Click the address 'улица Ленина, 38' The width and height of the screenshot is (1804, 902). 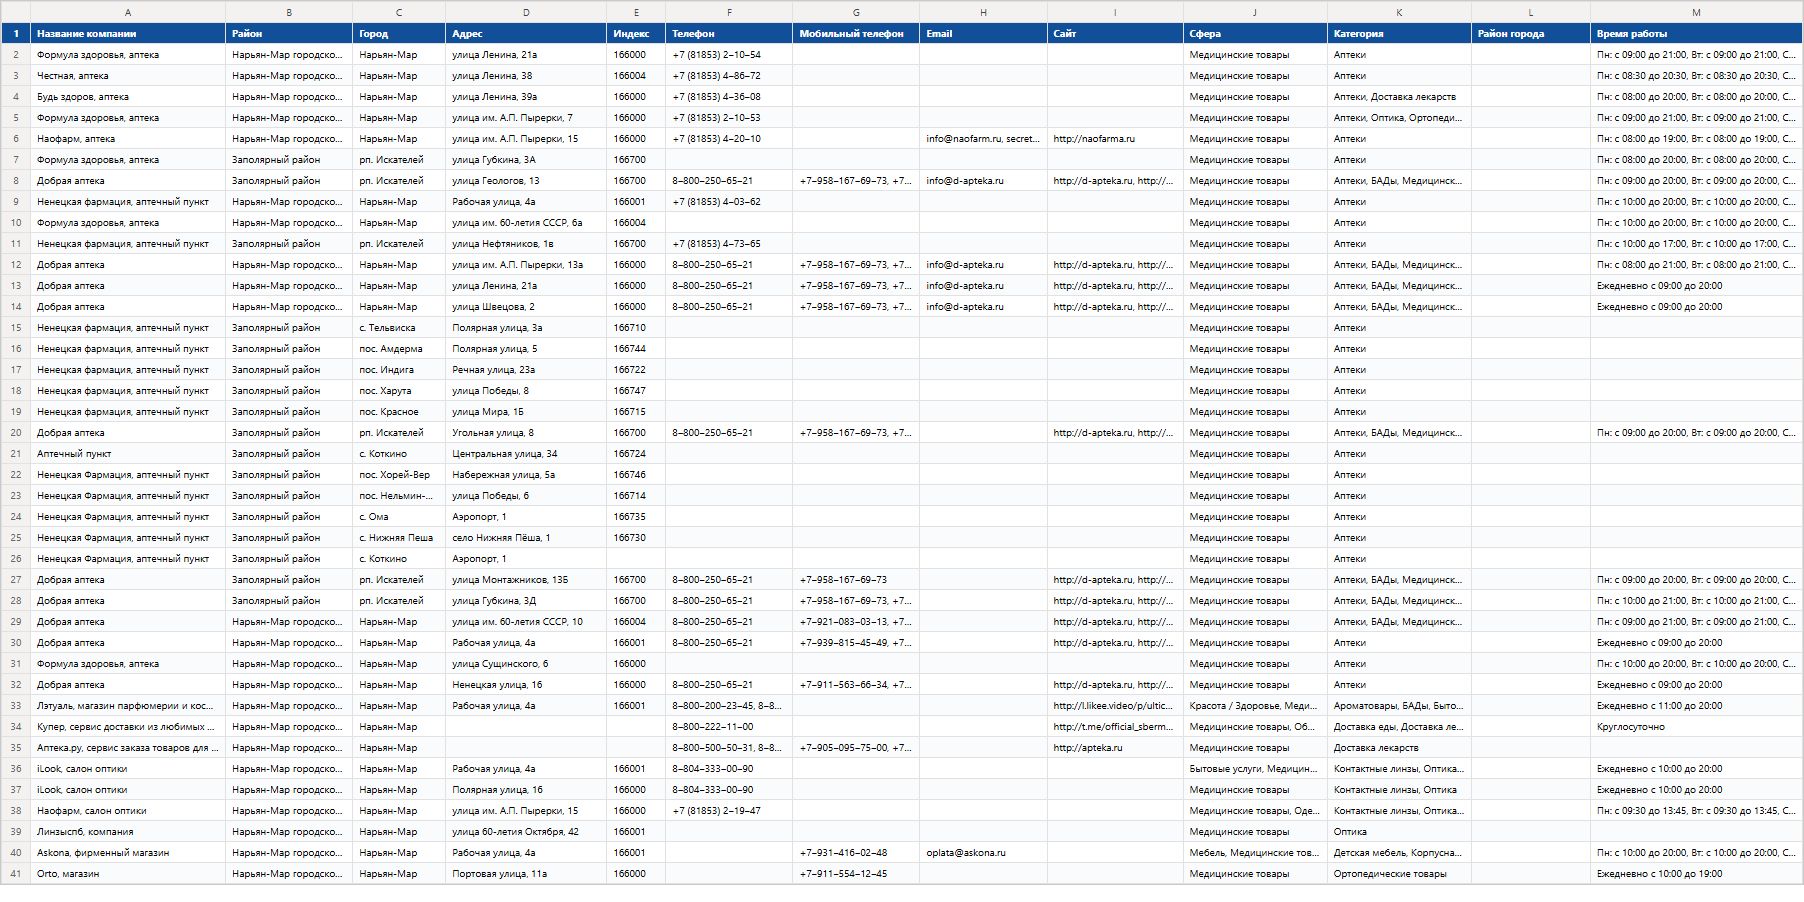(x=526, y=76)
